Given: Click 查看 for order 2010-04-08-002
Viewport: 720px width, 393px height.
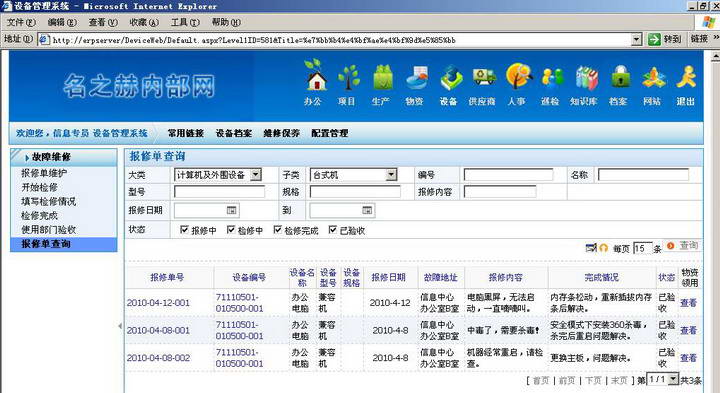Looking at the screenshot, I should pos(688,358).
